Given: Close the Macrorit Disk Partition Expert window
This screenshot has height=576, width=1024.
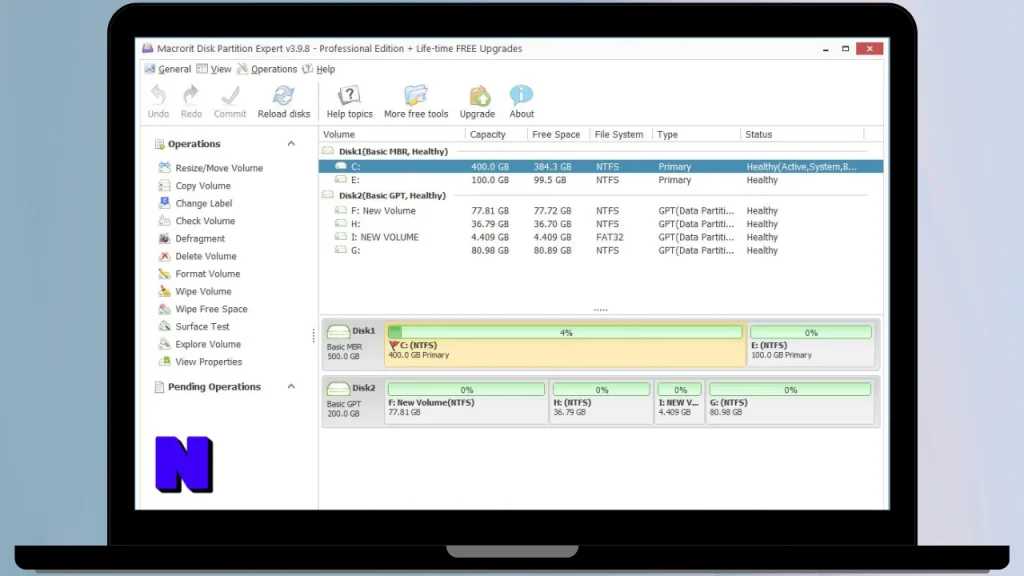Looking at the screenshot, I should (869, 48).
